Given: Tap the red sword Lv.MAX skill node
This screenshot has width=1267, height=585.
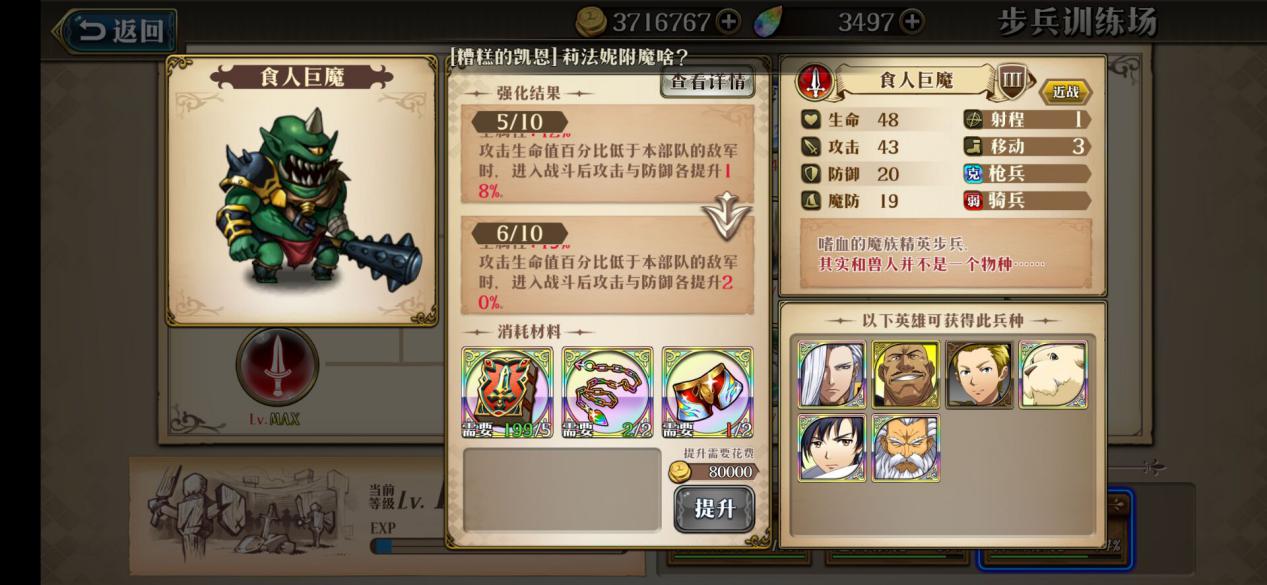Looking at the screenshot, I should [277, 368].
